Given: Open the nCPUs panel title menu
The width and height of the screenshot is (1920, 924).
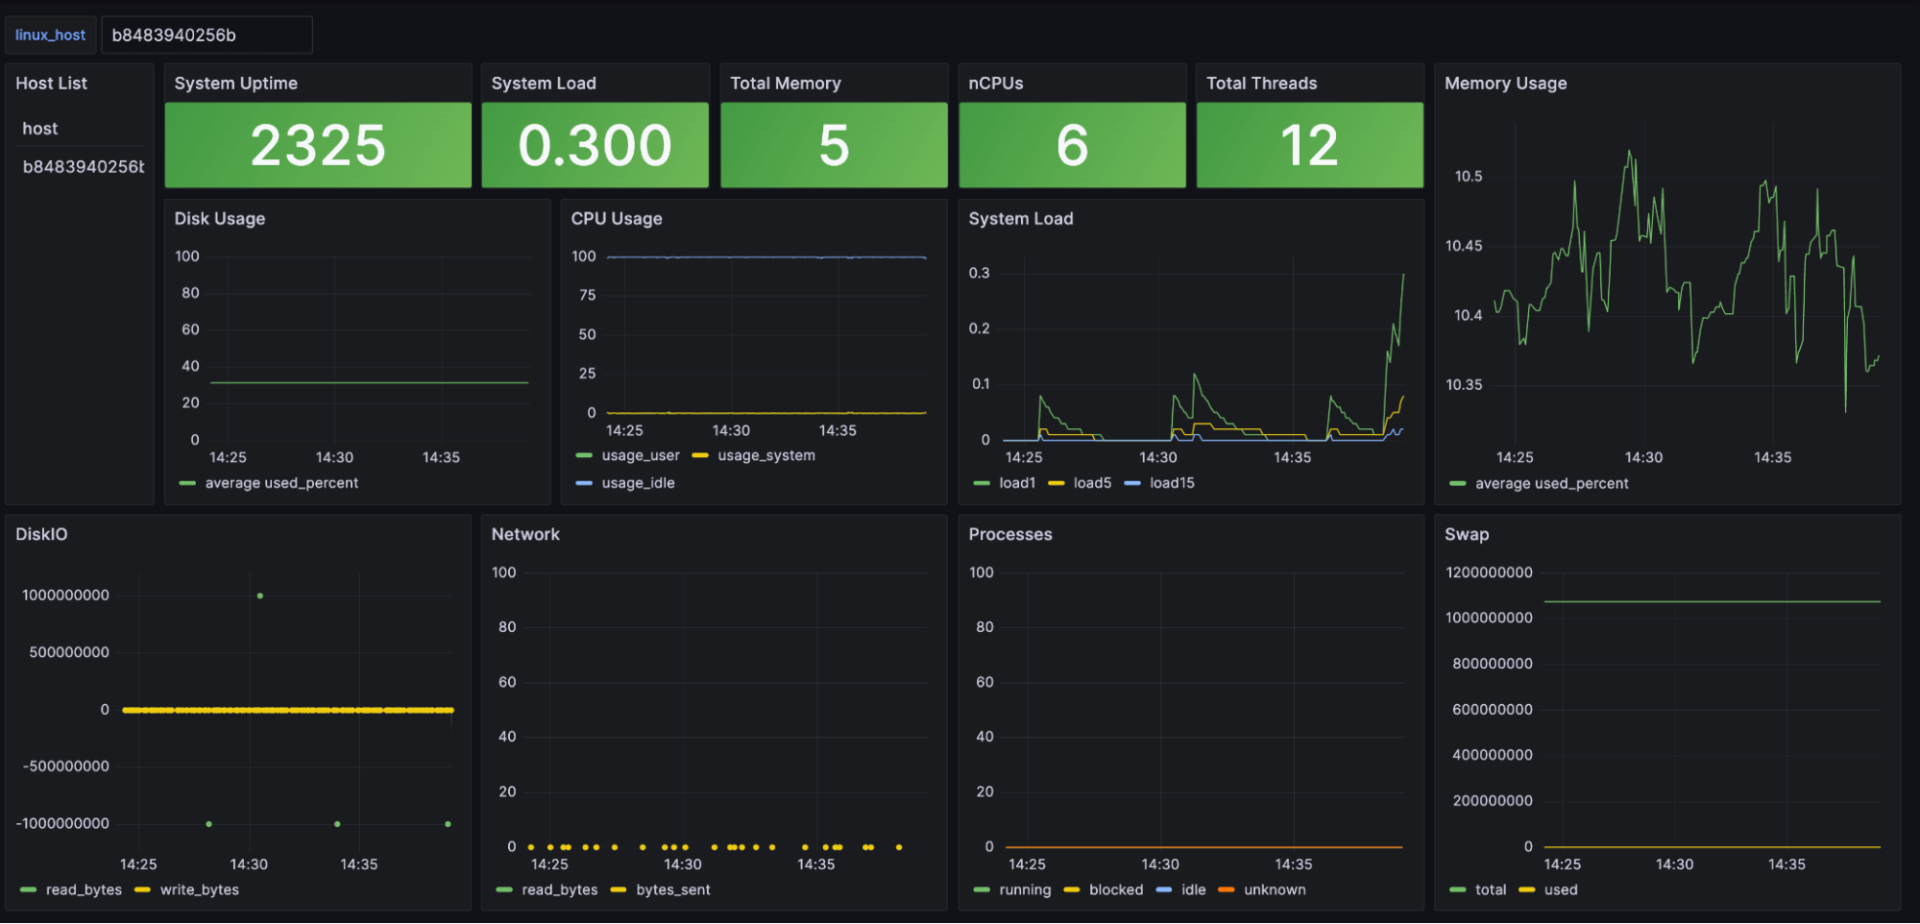Looking at the screenshot, I should coord(996,83).
